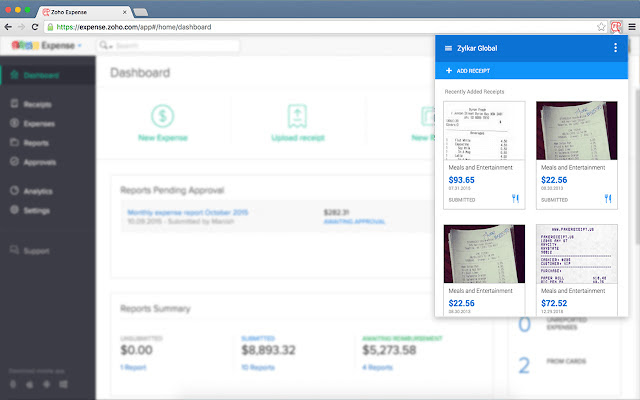
Task: Expand the Expense app switcher dropdown
Action: tap(80, 45)
